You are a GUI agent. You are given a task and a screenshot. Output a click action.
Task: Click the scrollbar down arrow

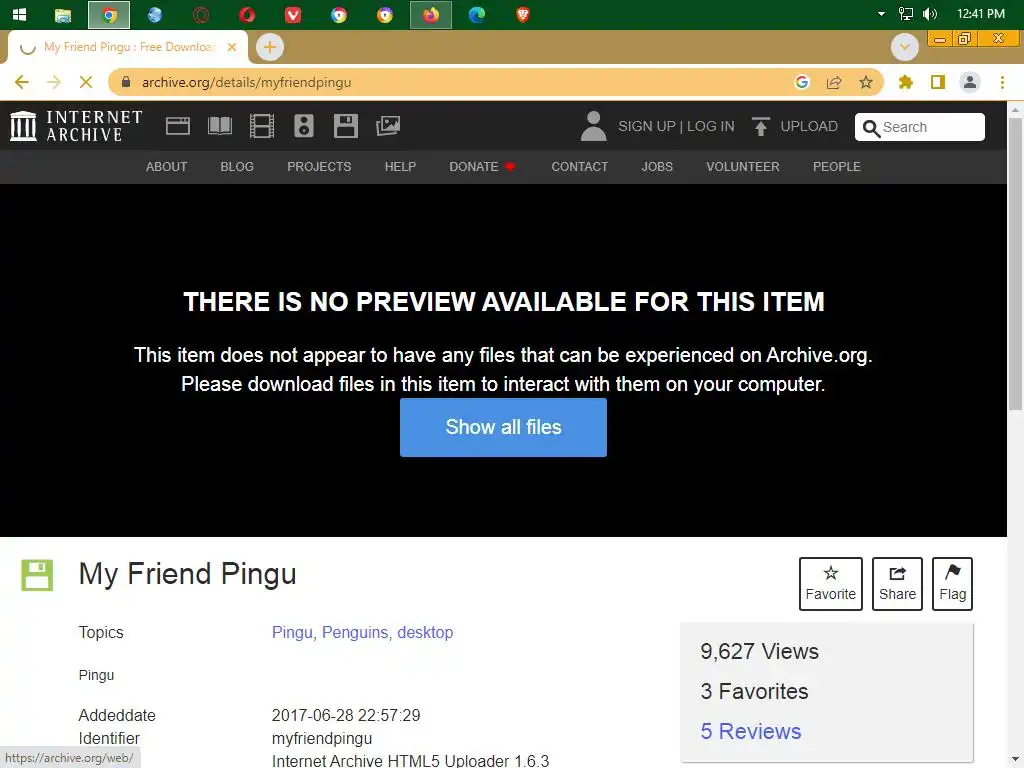point(1016,760)
